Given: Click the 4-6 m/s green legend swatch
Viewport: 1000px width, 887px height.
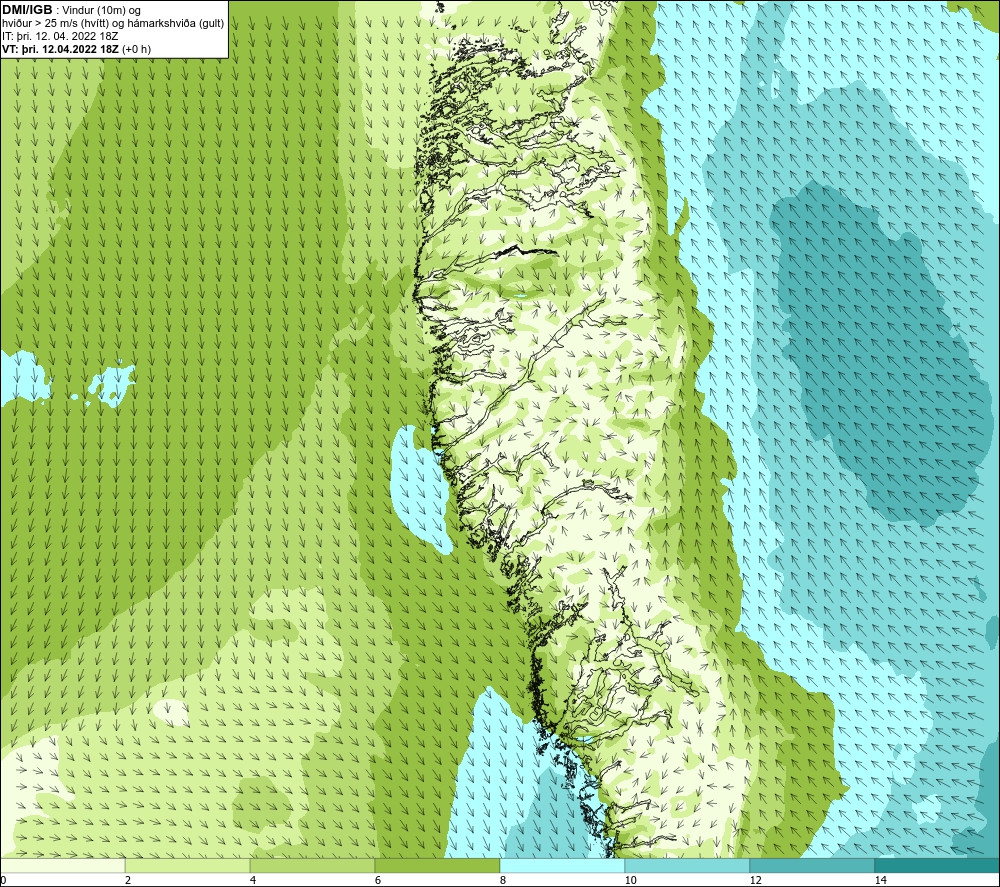Looking at the screenshot, I should coord(312,865).
